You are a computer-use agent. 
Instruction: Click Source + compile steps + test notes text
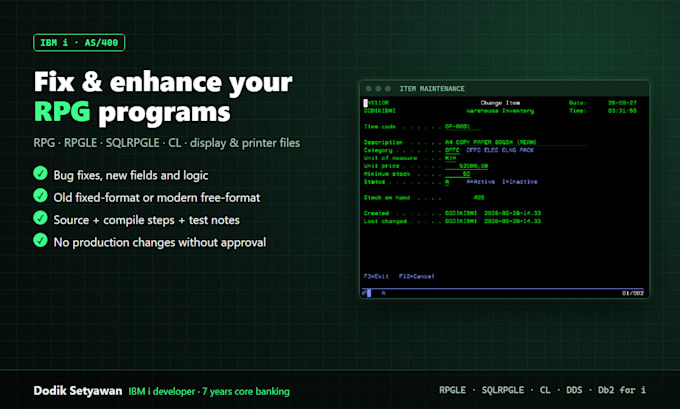146,220
